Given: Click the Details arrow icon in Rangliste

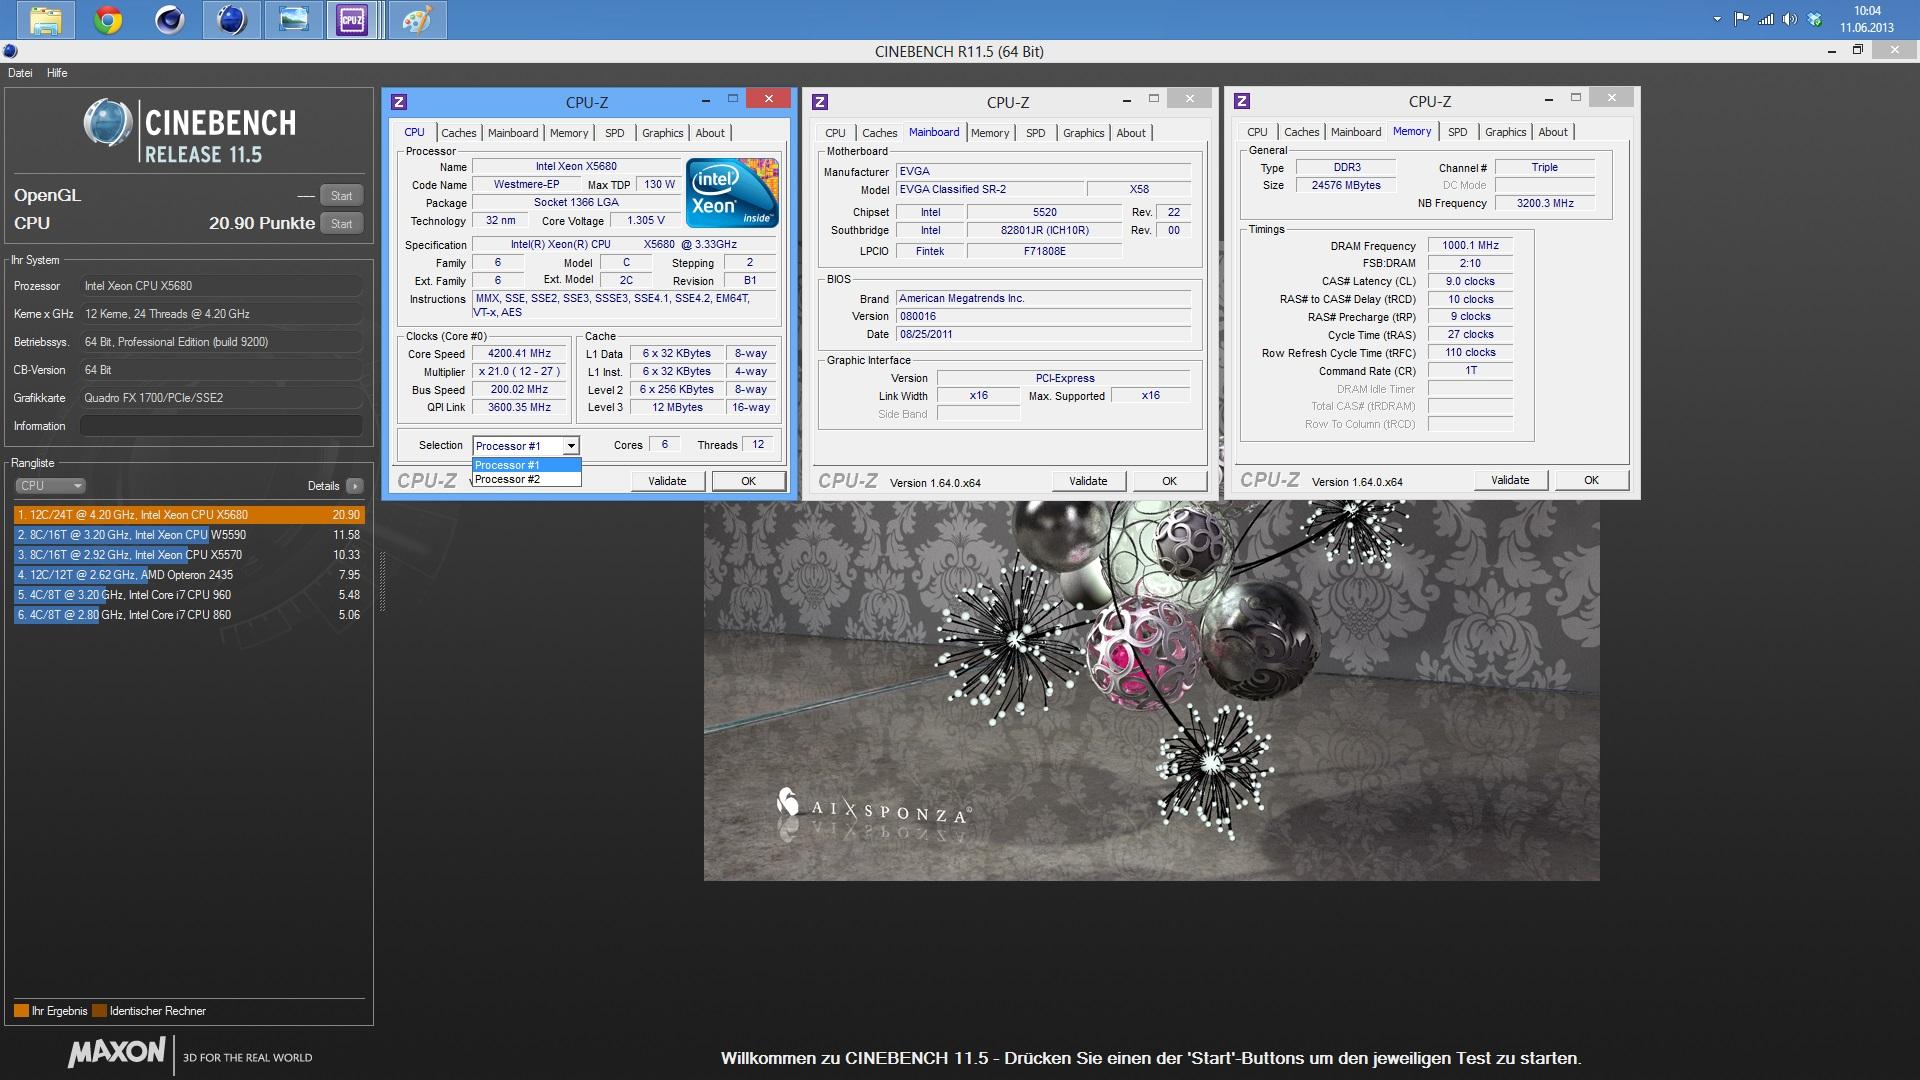Looking at the screenshot, I should click(355, 486).
